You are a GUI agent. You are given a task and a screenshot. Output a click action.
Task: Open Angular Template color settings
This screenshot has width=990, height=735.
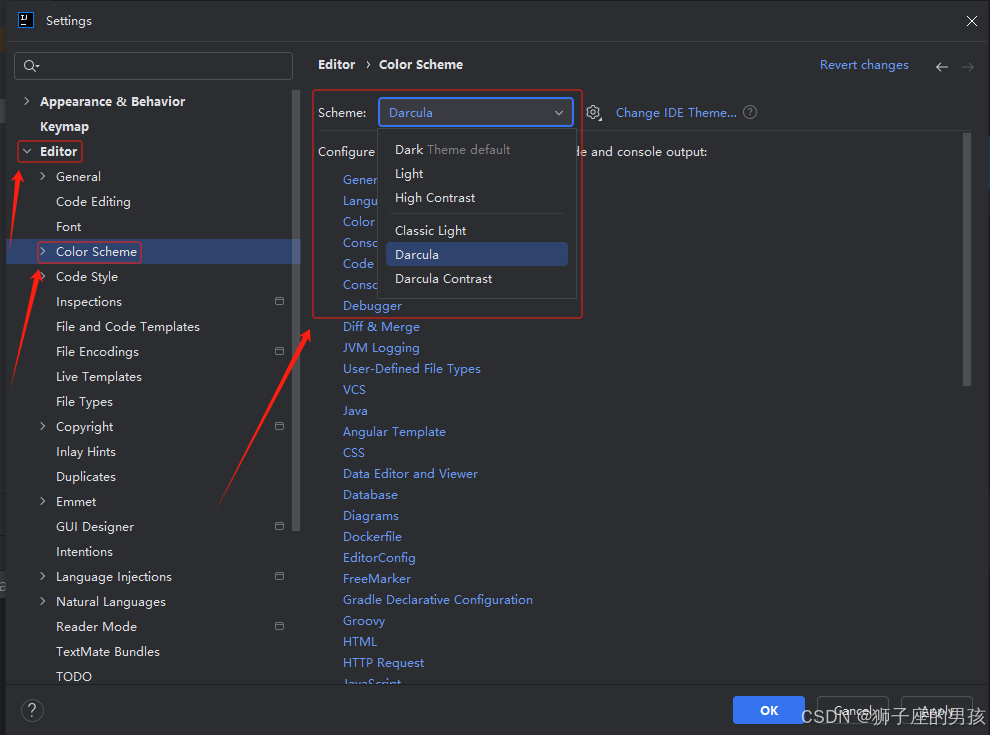point(394,432)
